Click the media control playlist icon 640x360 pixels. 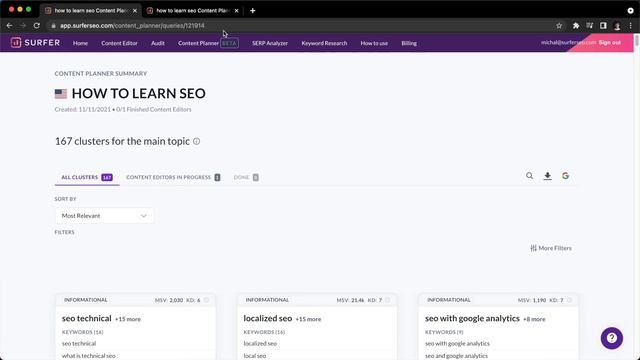pyautogui.click(x=589, y=26)
